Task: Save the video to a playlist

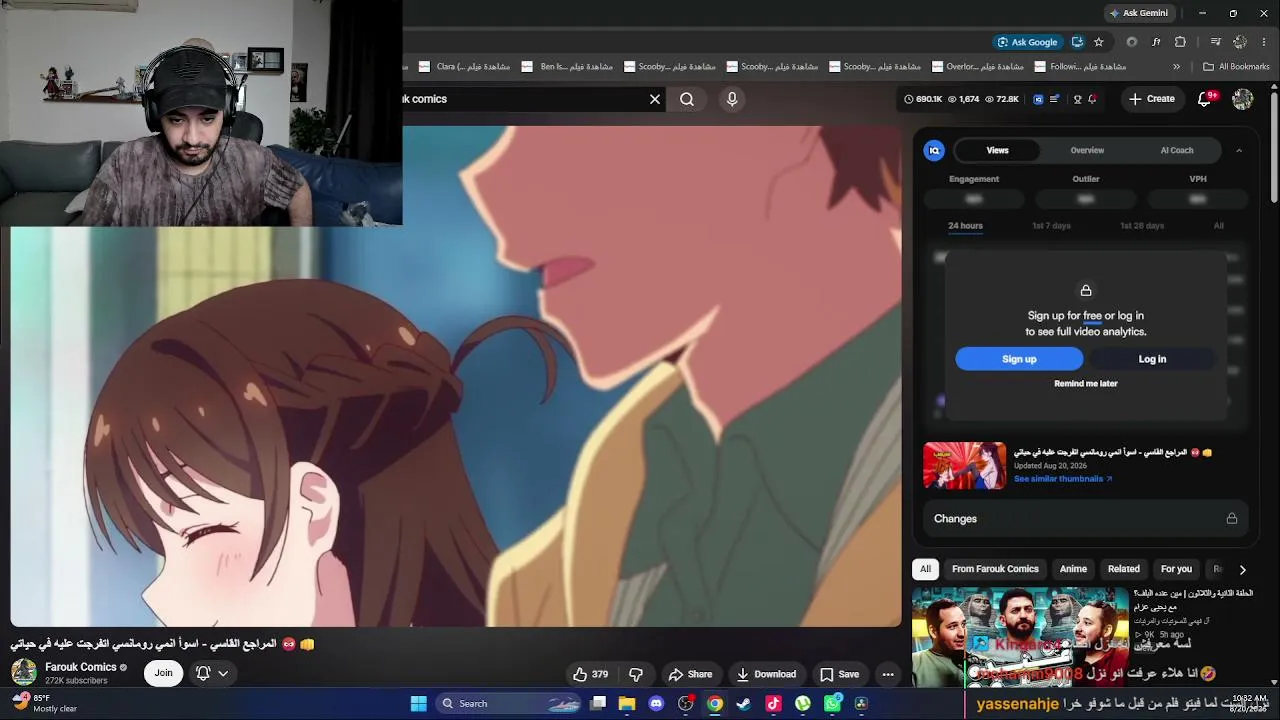Action: (839, 674)
